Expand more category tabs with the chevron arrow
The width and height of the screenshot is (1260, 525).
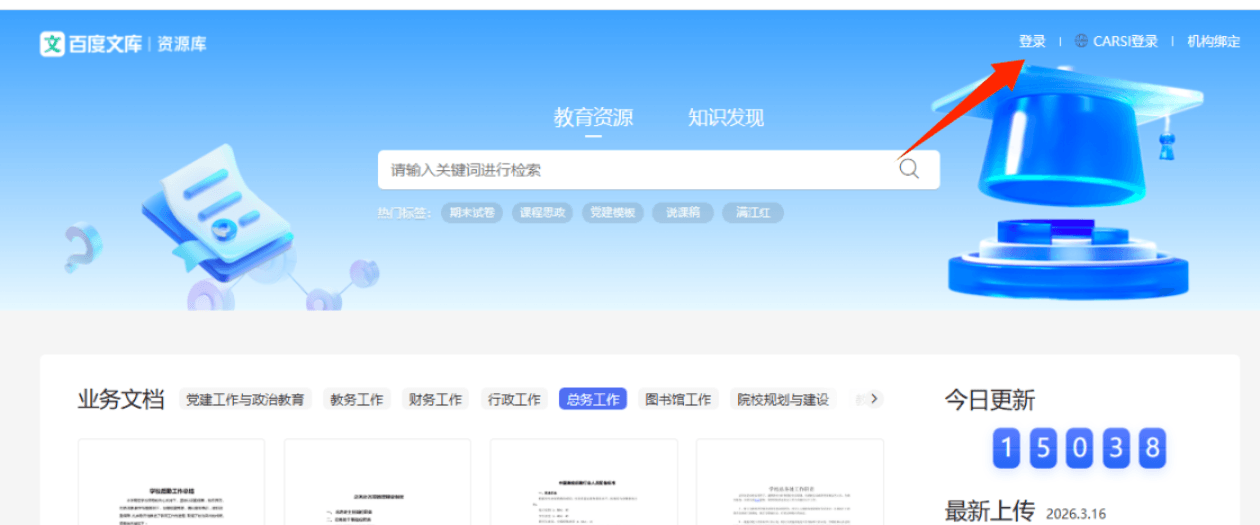click(x=874, y=399)
